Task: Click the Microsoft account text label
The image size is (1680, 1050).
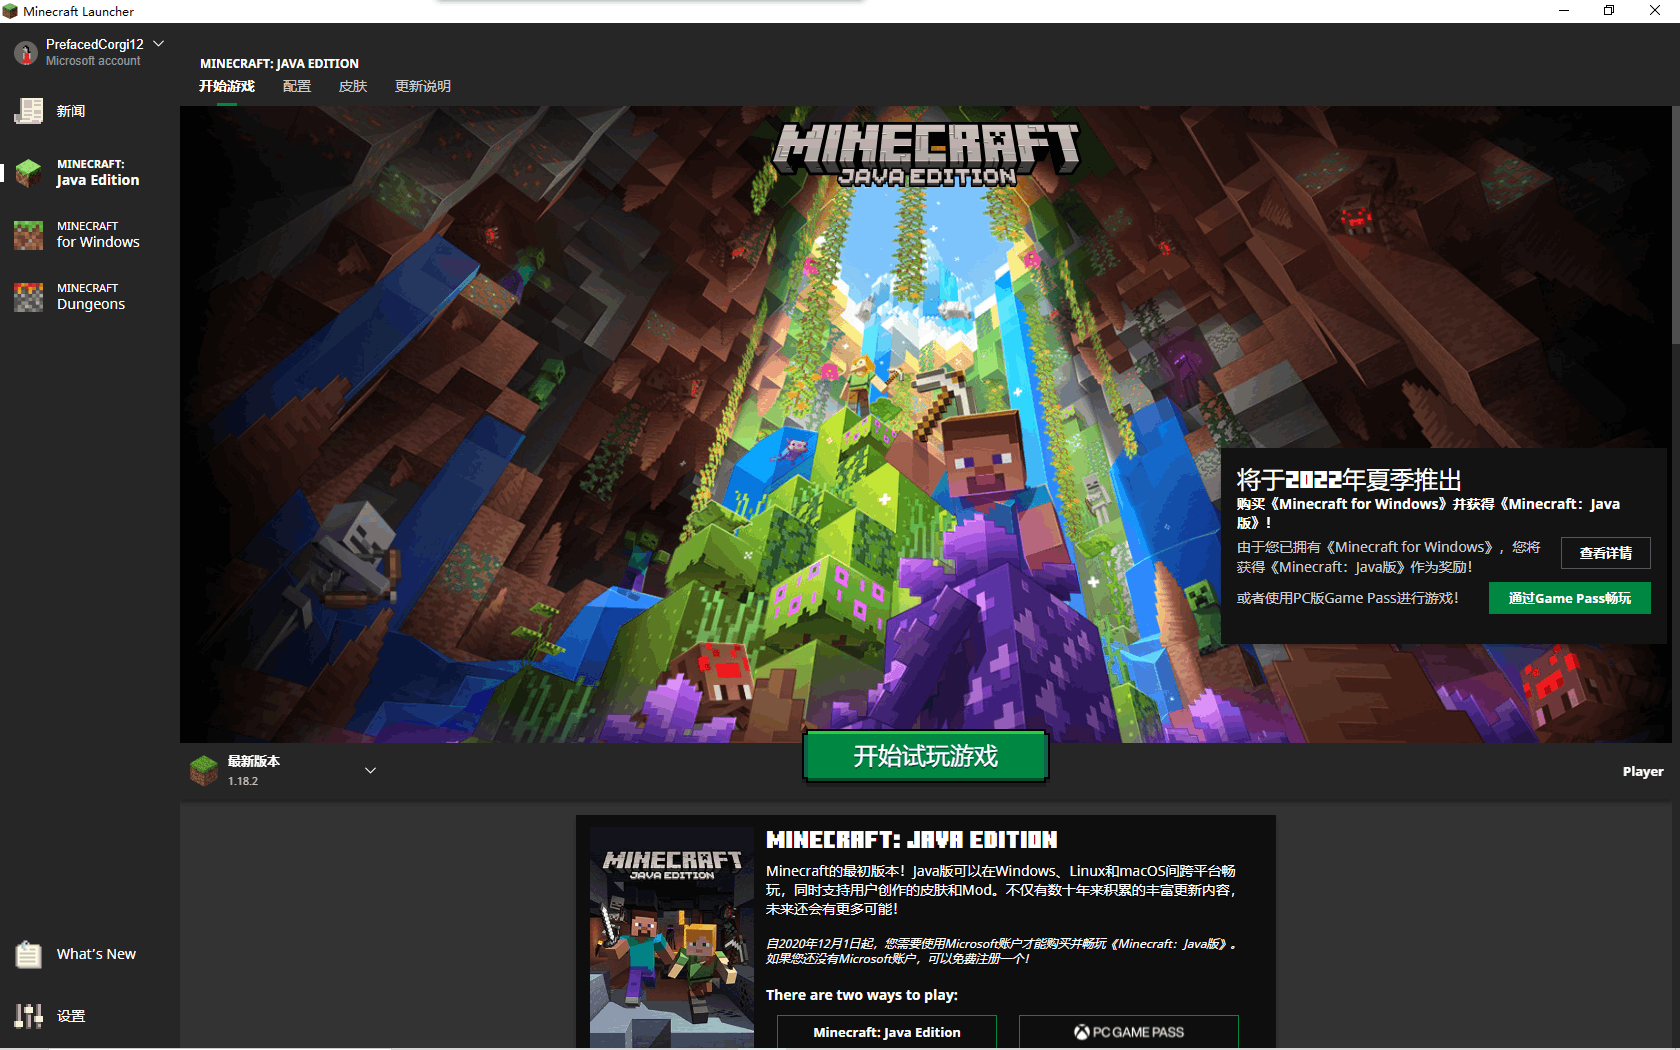Action: (x=93, y=61)
